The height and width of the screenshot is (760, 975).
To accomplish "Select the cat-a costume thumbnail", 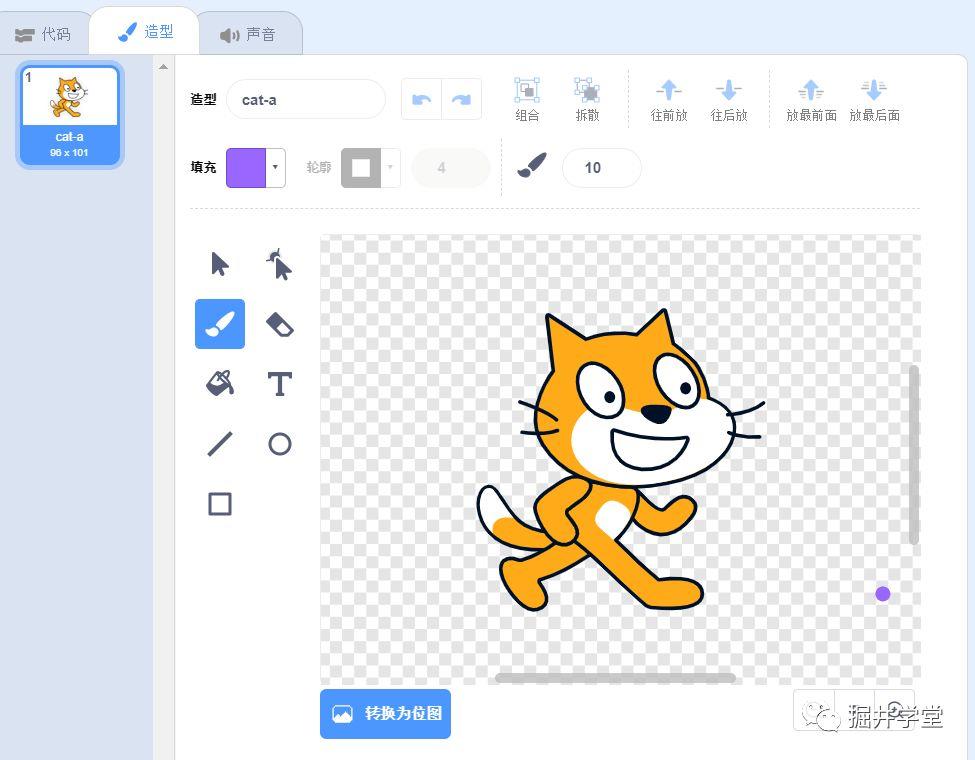I will coord(70,115).
